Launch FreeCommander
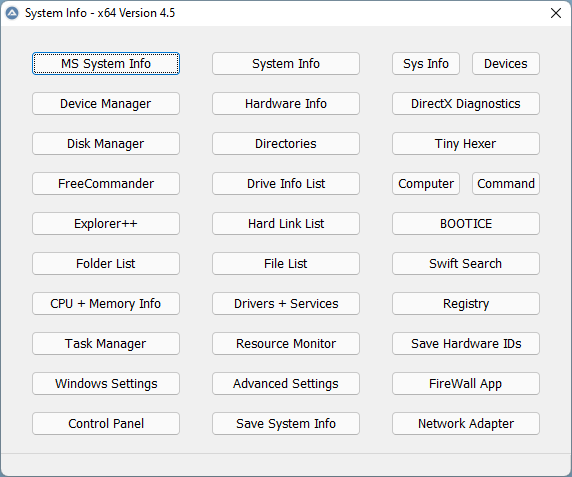Image resolution: width=572 pixels, height=477 pixels. pyautogui.click(x=106, y=183)
